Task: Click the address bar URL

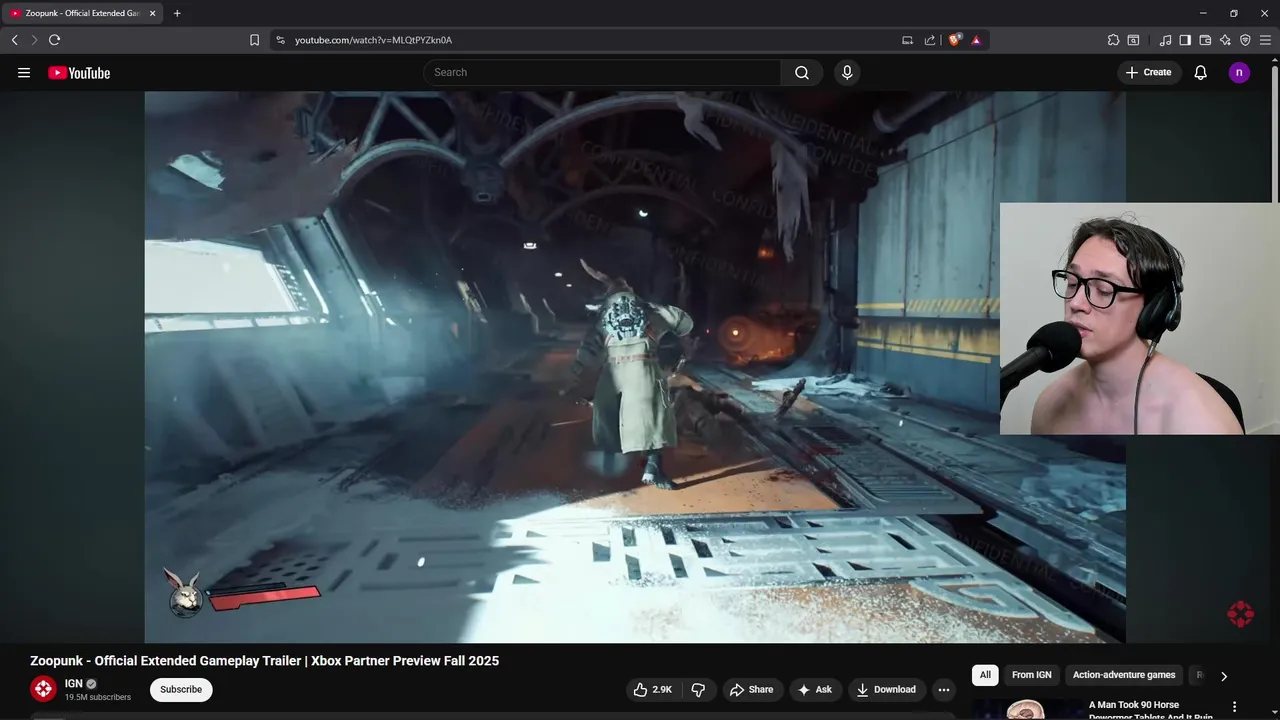Action: (x=373, y=40)
